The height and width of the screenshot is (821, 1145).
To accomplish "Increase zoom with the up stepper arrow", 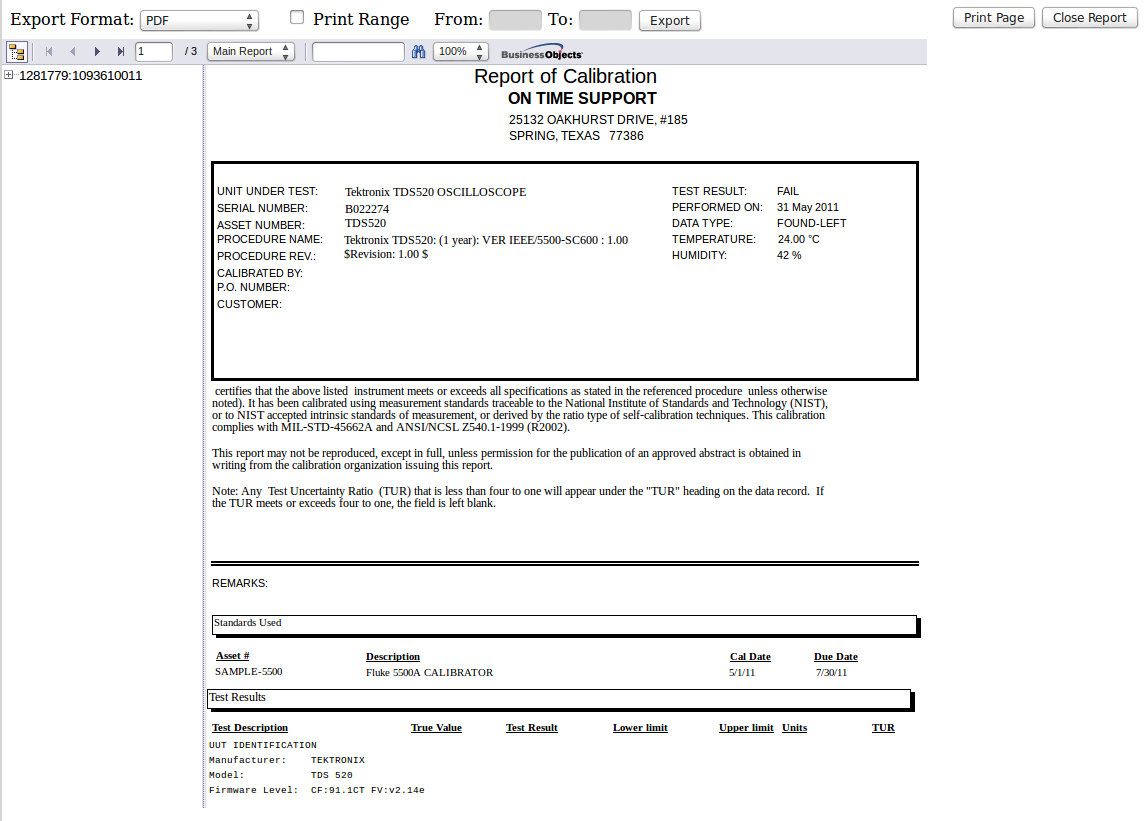I will [x=478, y=47].
